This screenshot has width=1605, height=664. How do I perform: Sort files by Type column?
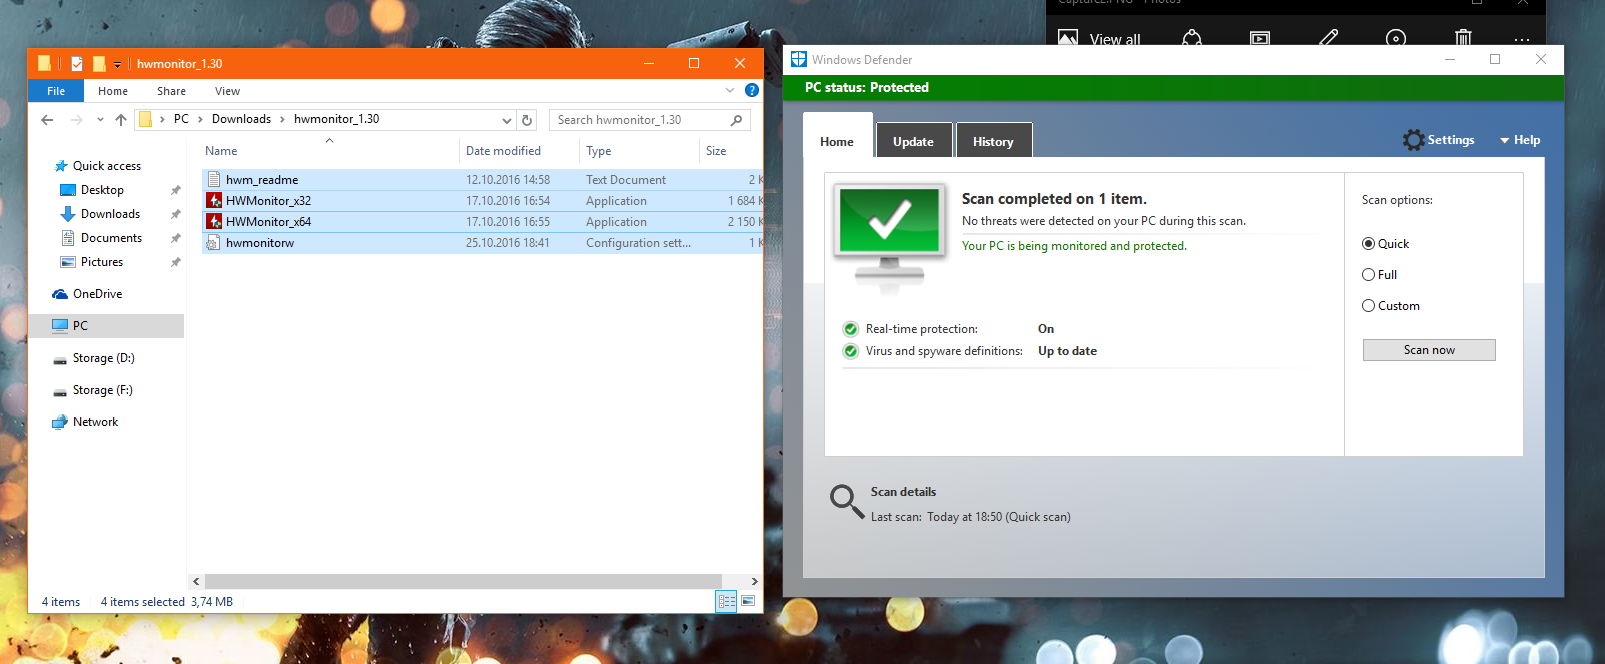click(599, 151)
